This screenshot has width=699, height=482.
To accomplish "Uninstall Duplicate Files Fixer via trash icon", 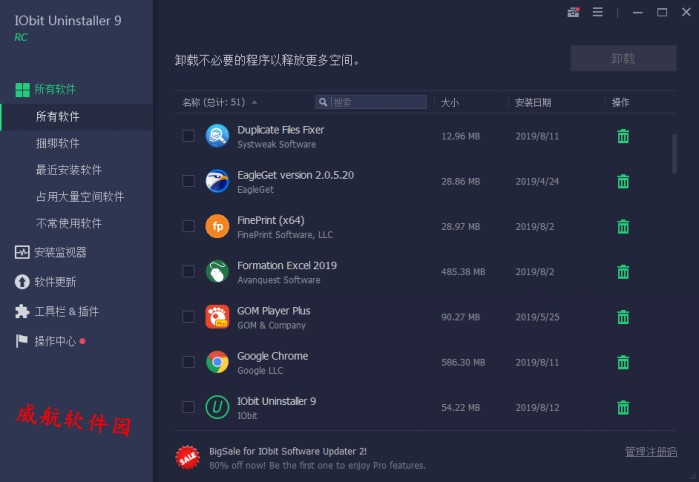I will tap(623, 136).
